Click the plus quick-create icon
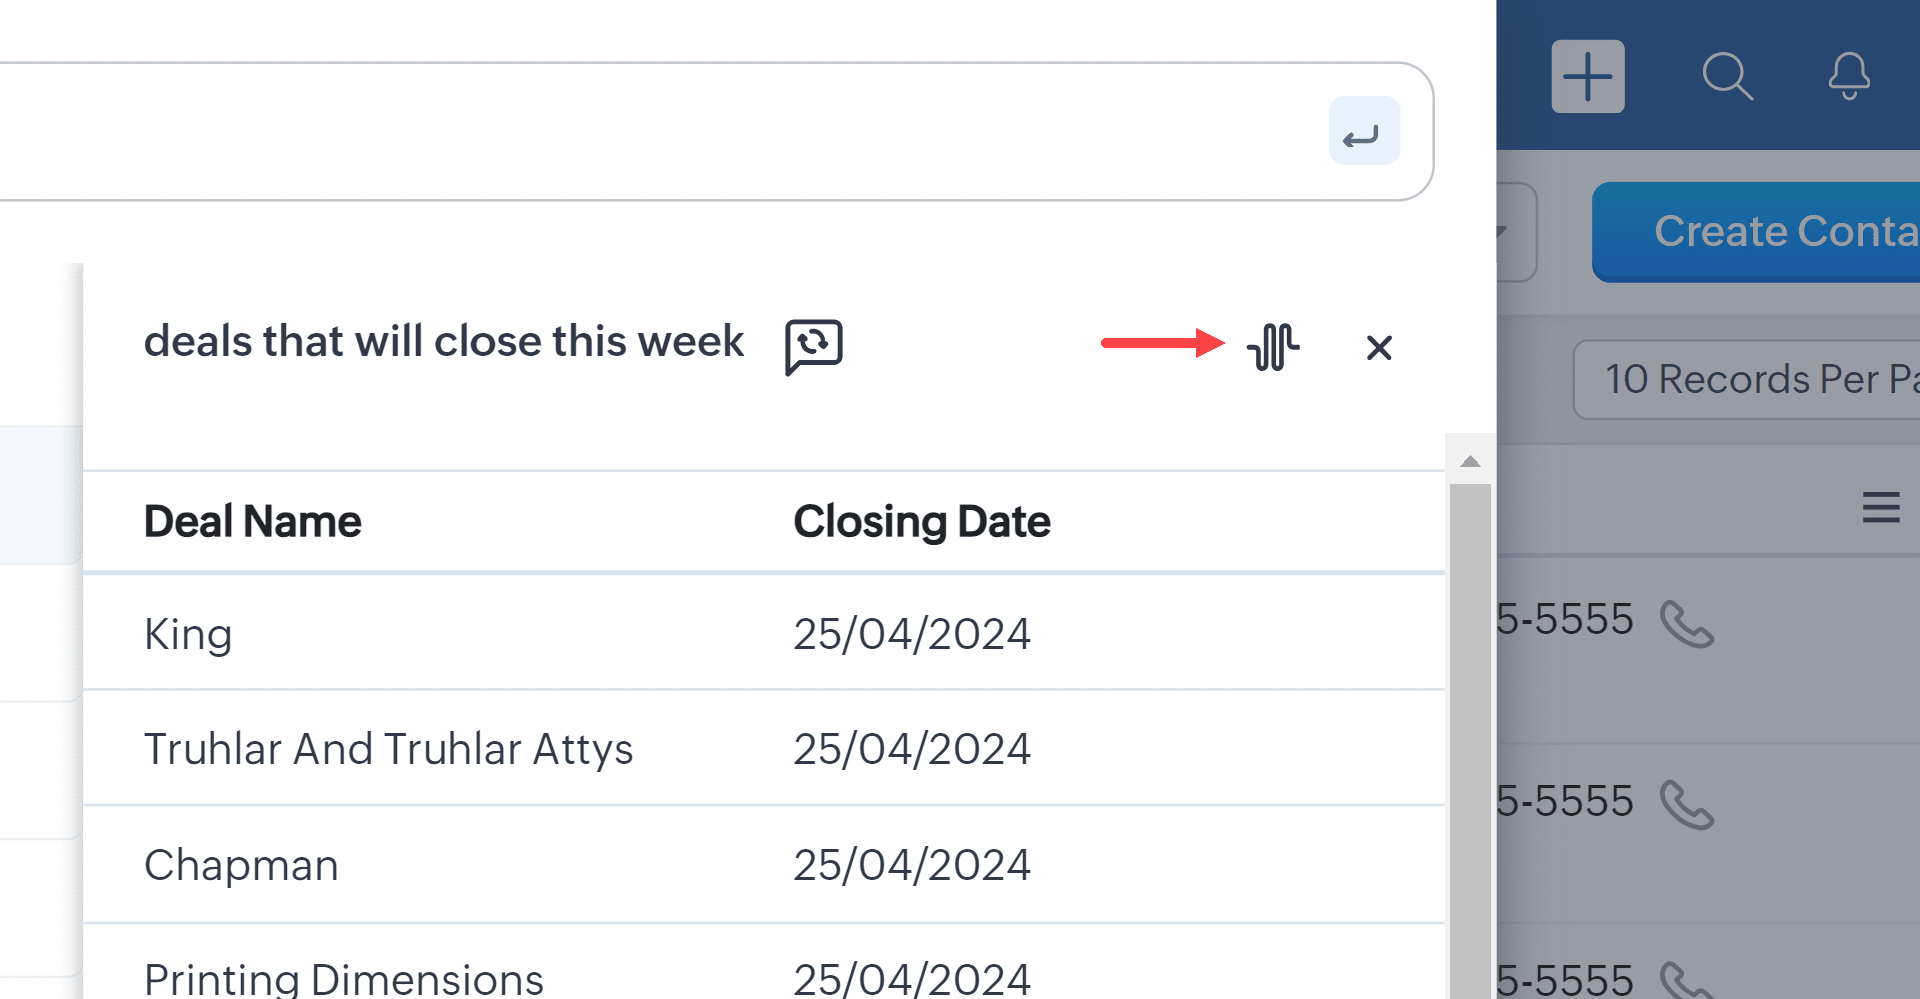1920x999 pixels. pyautogui.click(x=1587, y=76)
